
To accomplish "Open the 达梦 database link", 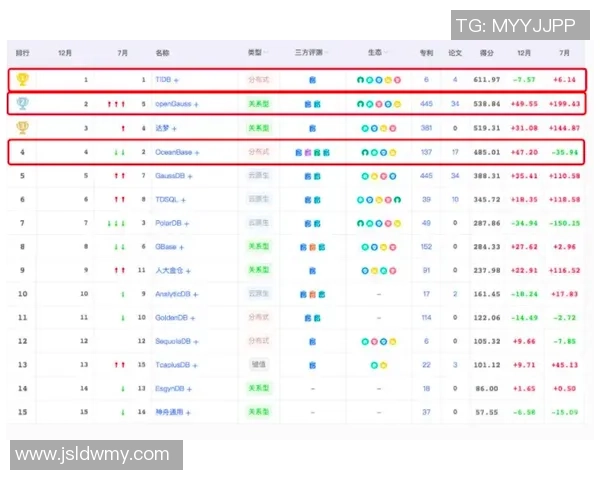I will pos(163,128).
